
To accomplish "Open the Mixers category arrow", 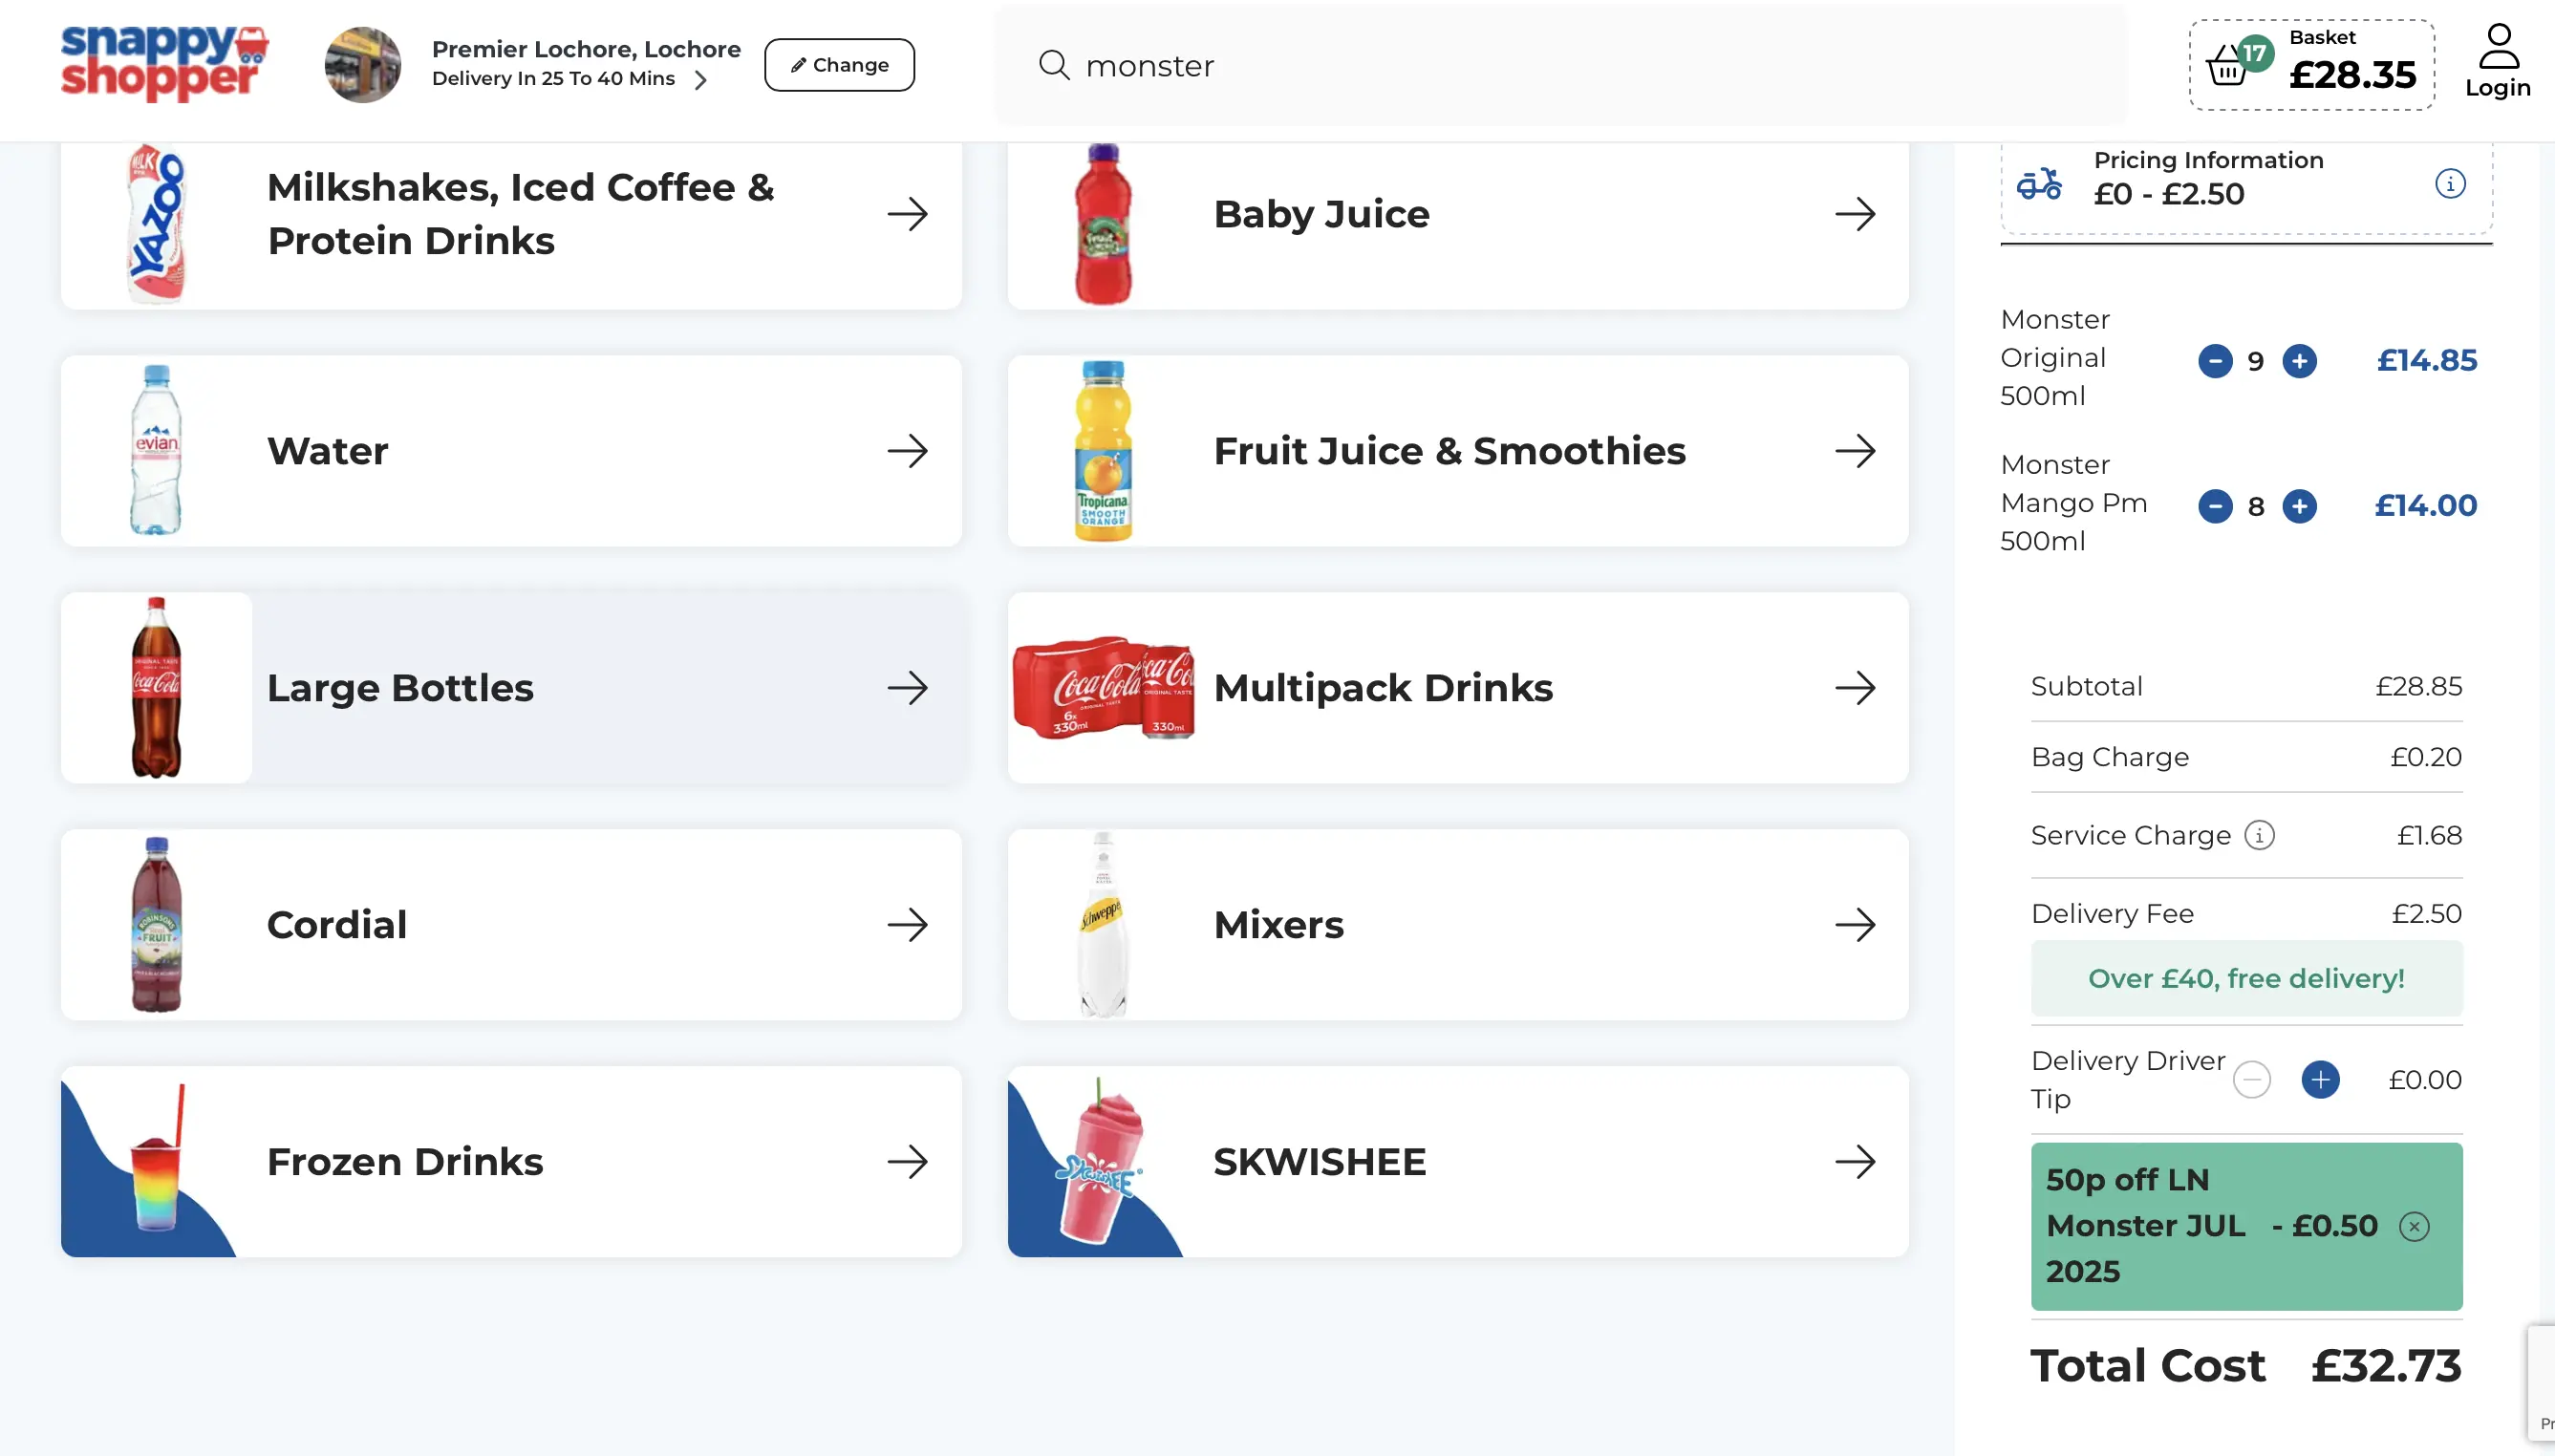I will point(1854,925).
